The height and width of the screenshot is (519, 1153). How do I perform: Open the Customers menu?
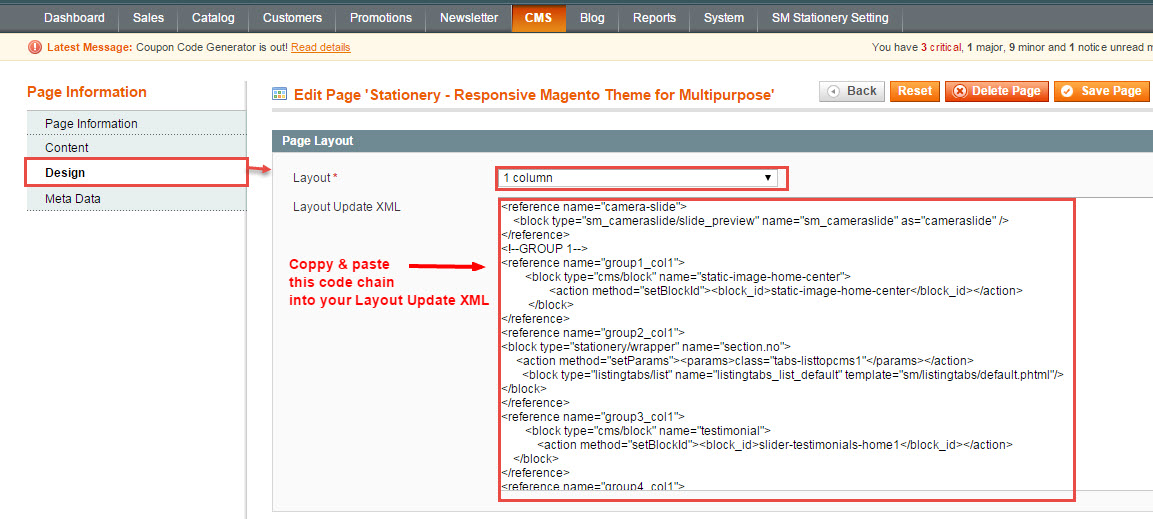[x=292, y=18]
